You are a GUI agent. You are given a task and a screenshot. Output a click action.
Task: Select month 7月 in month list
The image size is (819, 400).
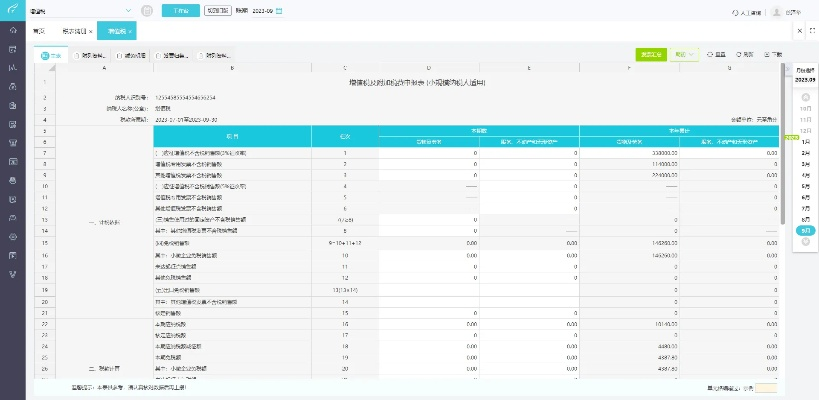[x=805, y=208]
